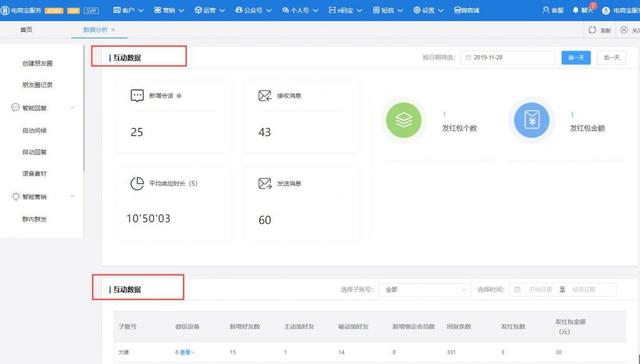
Task: Open the 营销 menu in top bar
Action: [x=169, y=10]
